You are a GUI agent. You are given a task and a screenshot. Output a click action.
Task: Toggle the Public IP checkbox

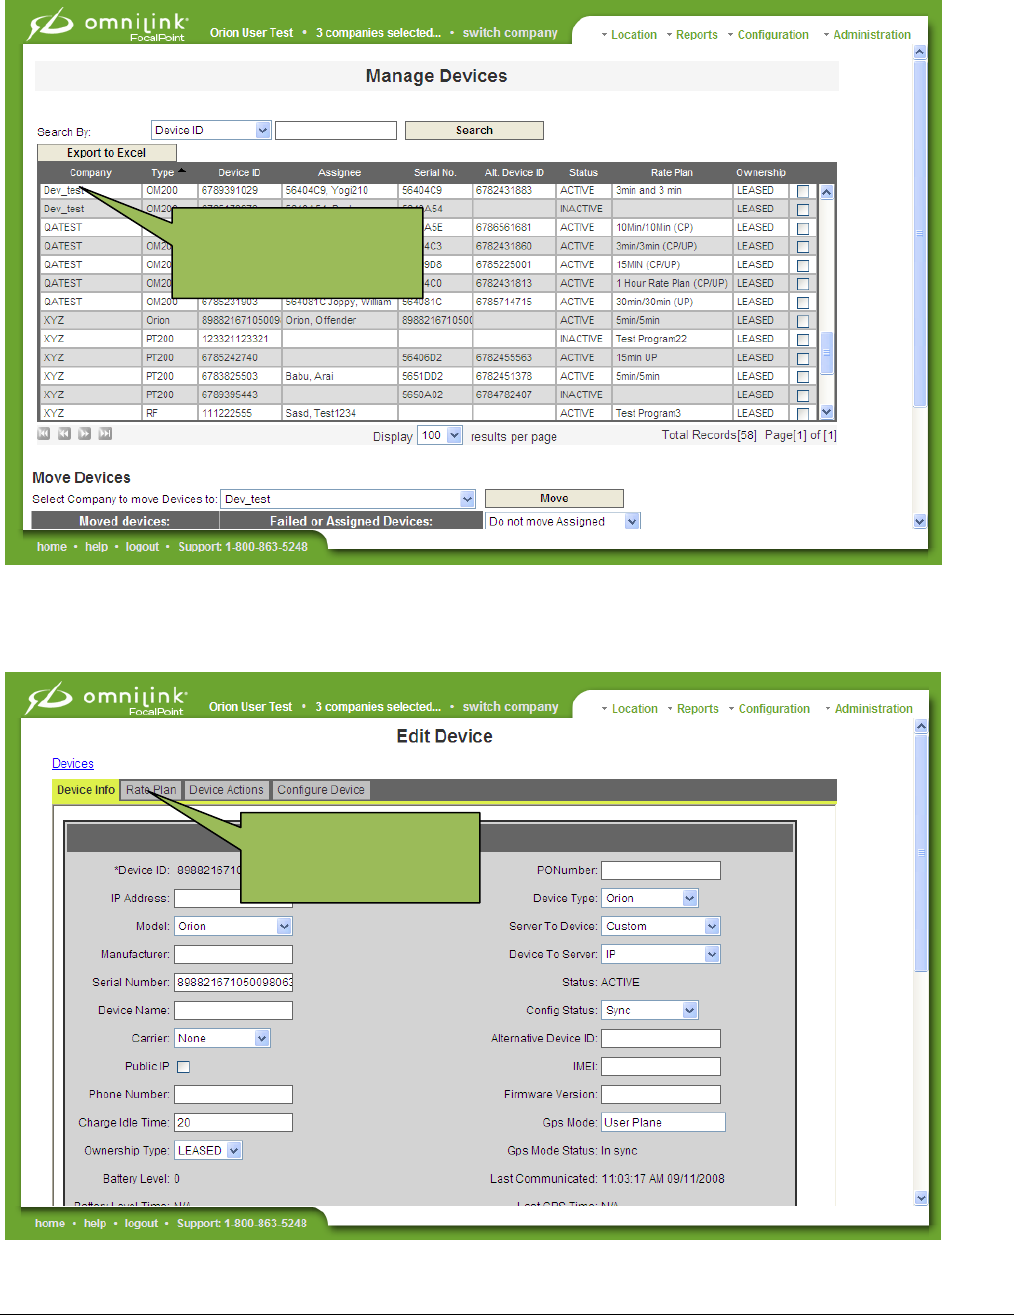coord(183,1067)
